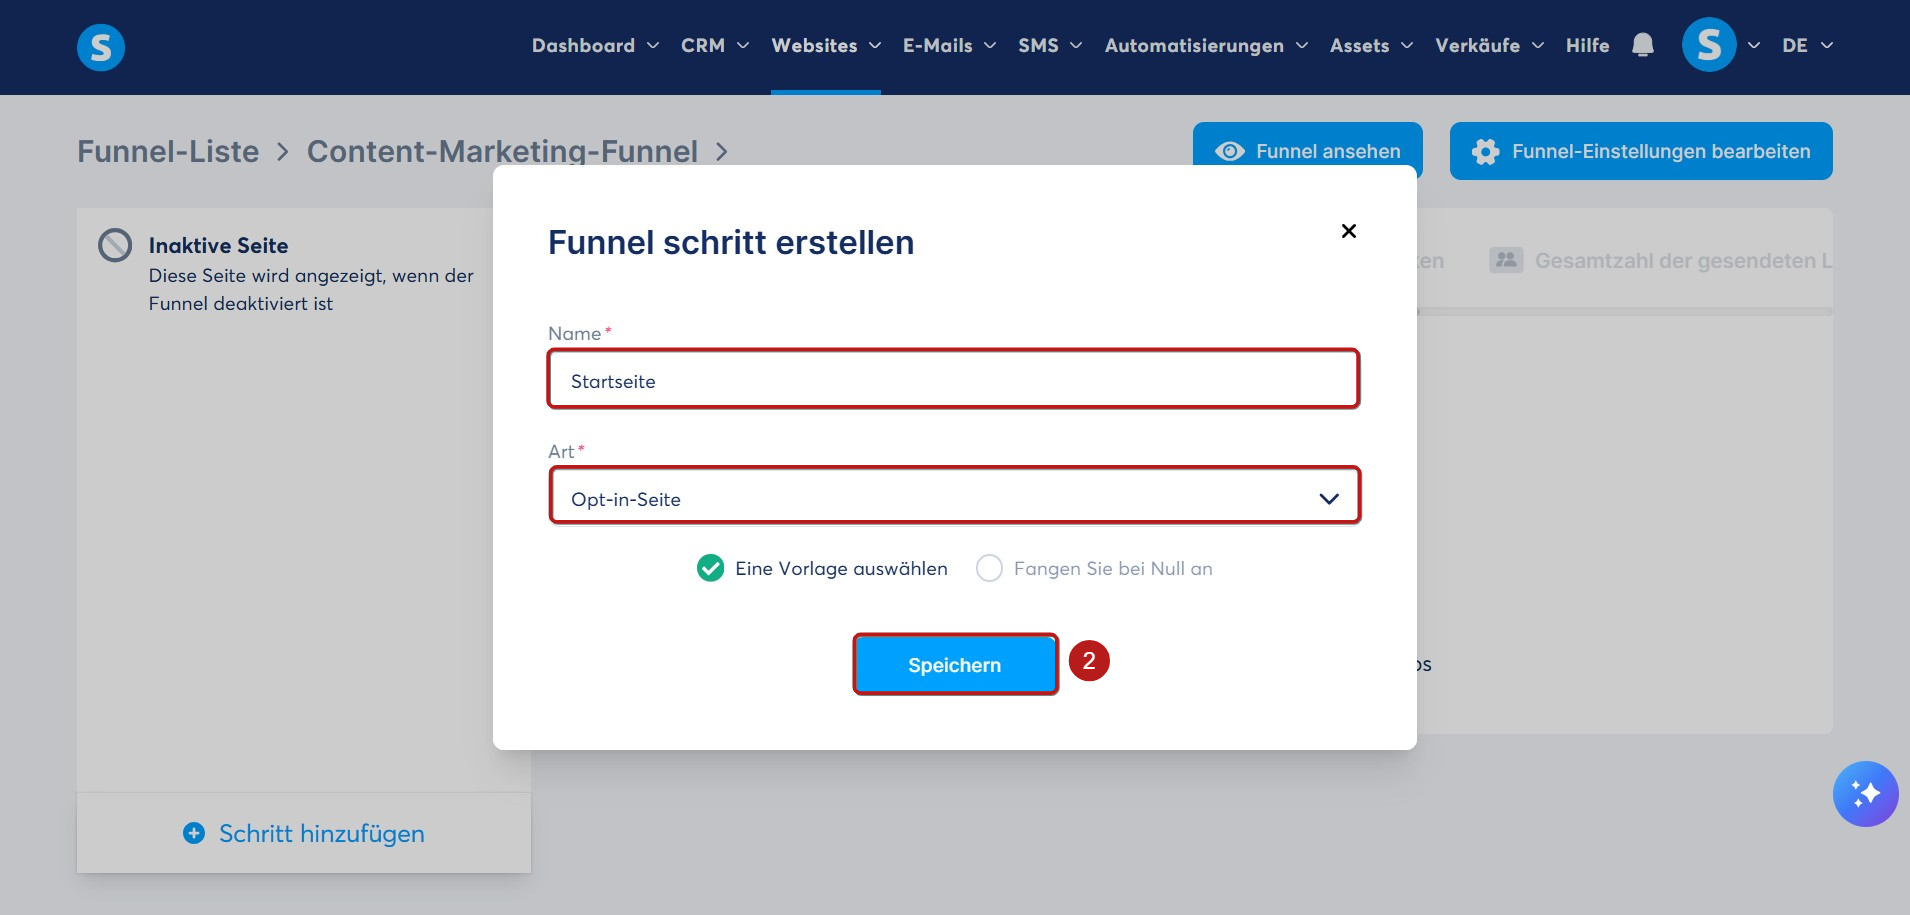Click the gear icon for Funnel-Einstellungen

tap(1485, 151)
